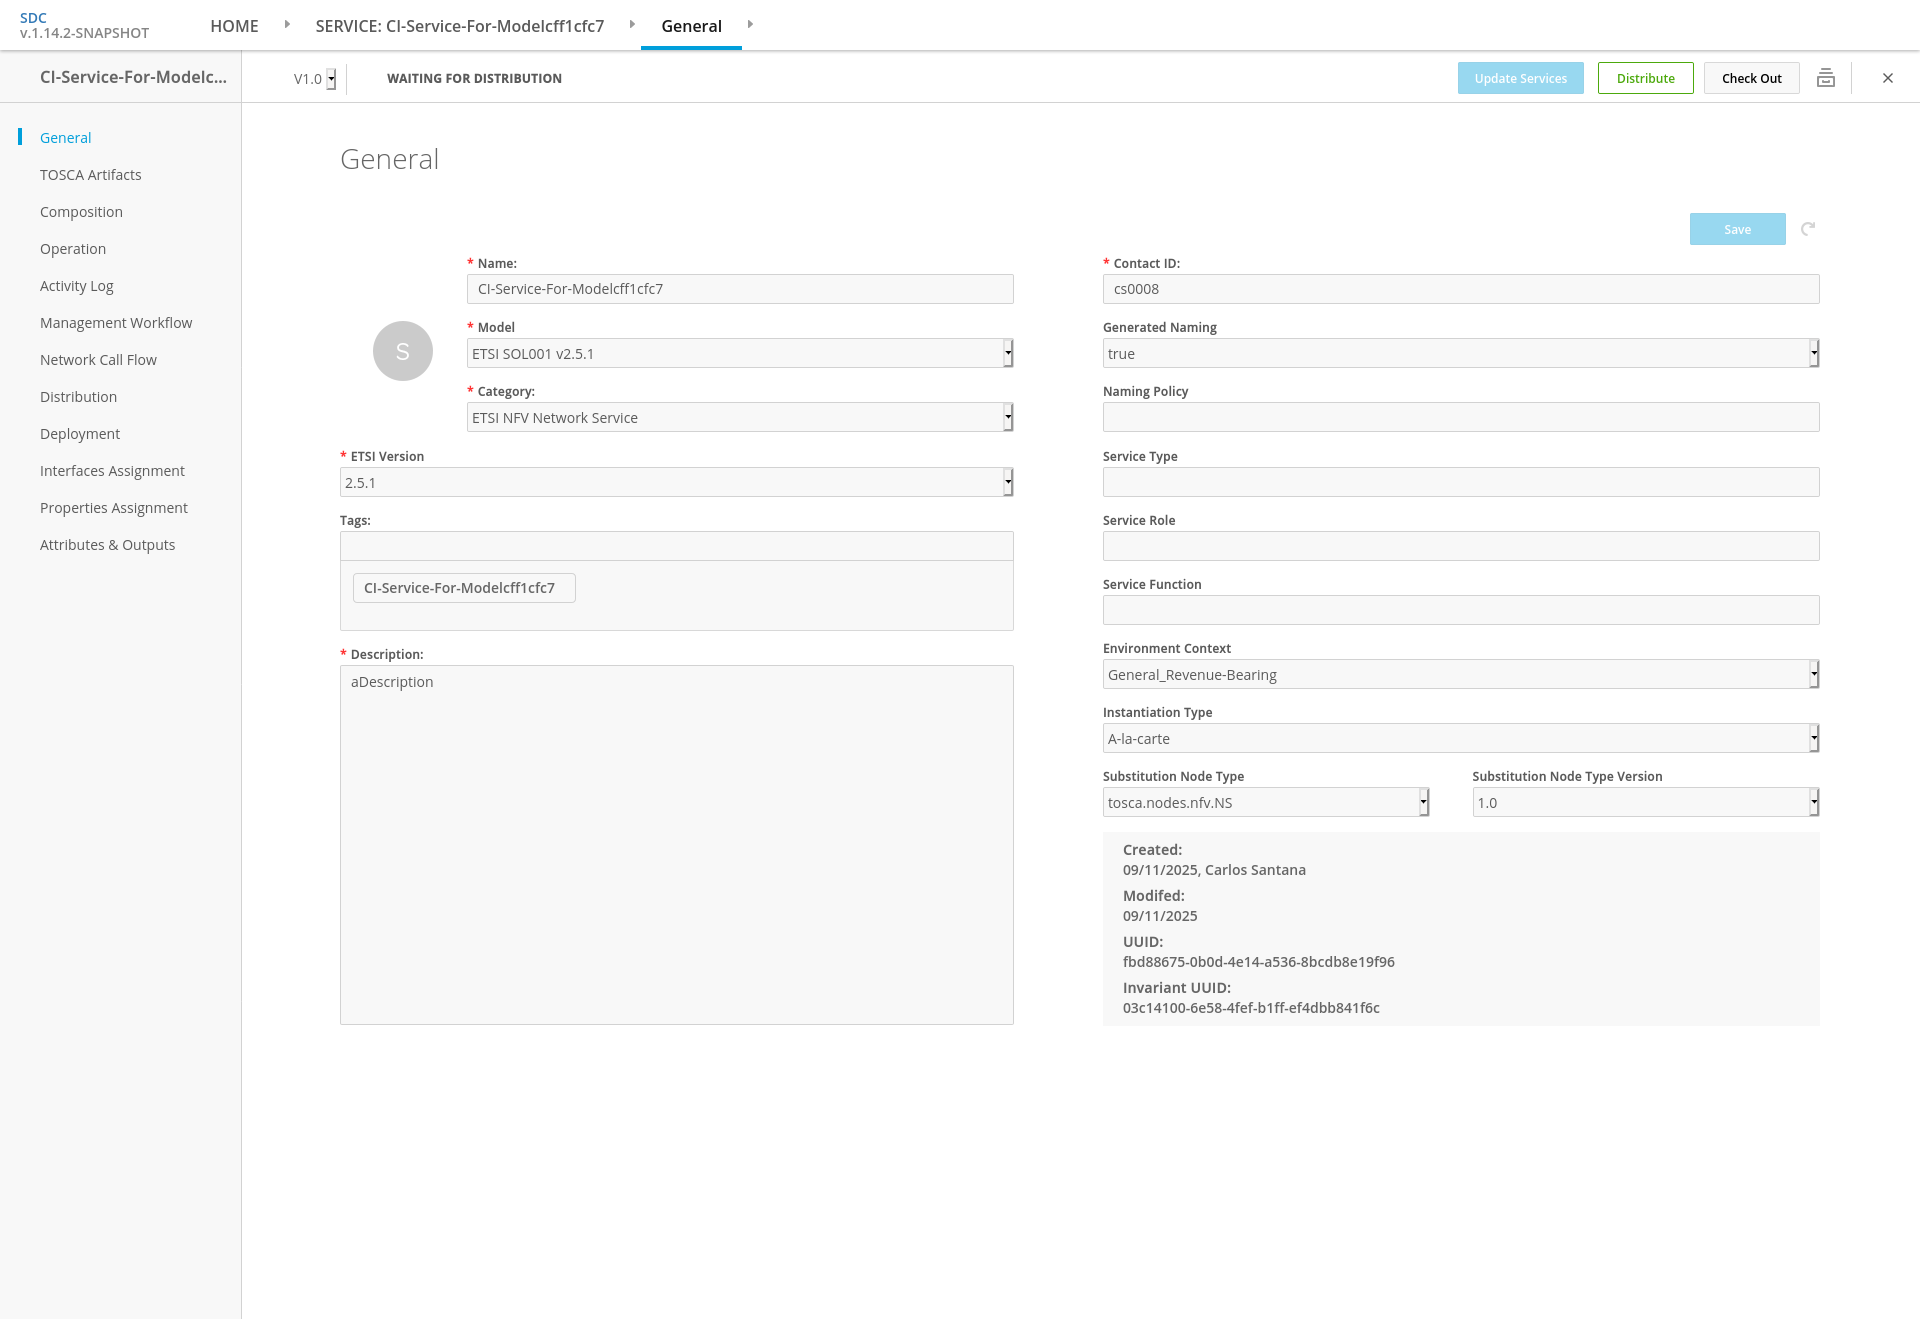Open Network Call Flow section
The height and width of the screenshot is (1319, 1920).
(98, 360)
